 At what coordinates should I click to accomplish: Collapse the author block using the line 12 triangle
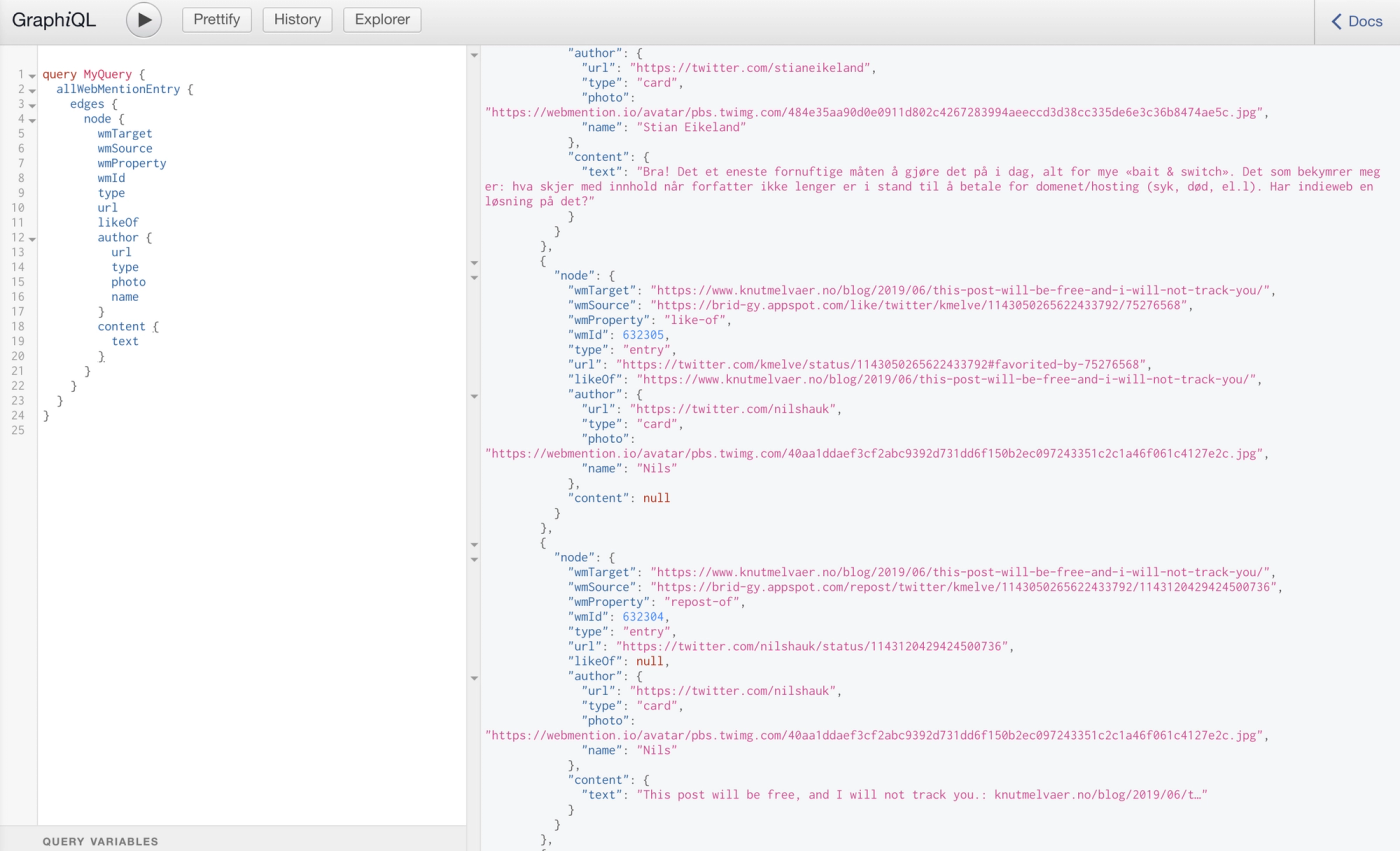31,237
